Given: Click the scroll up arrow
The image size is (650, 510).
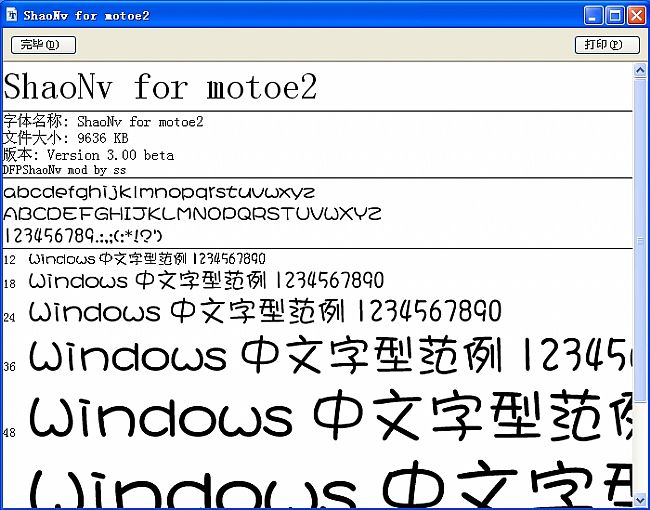Looking at the screenshot, I should [640, 70].
